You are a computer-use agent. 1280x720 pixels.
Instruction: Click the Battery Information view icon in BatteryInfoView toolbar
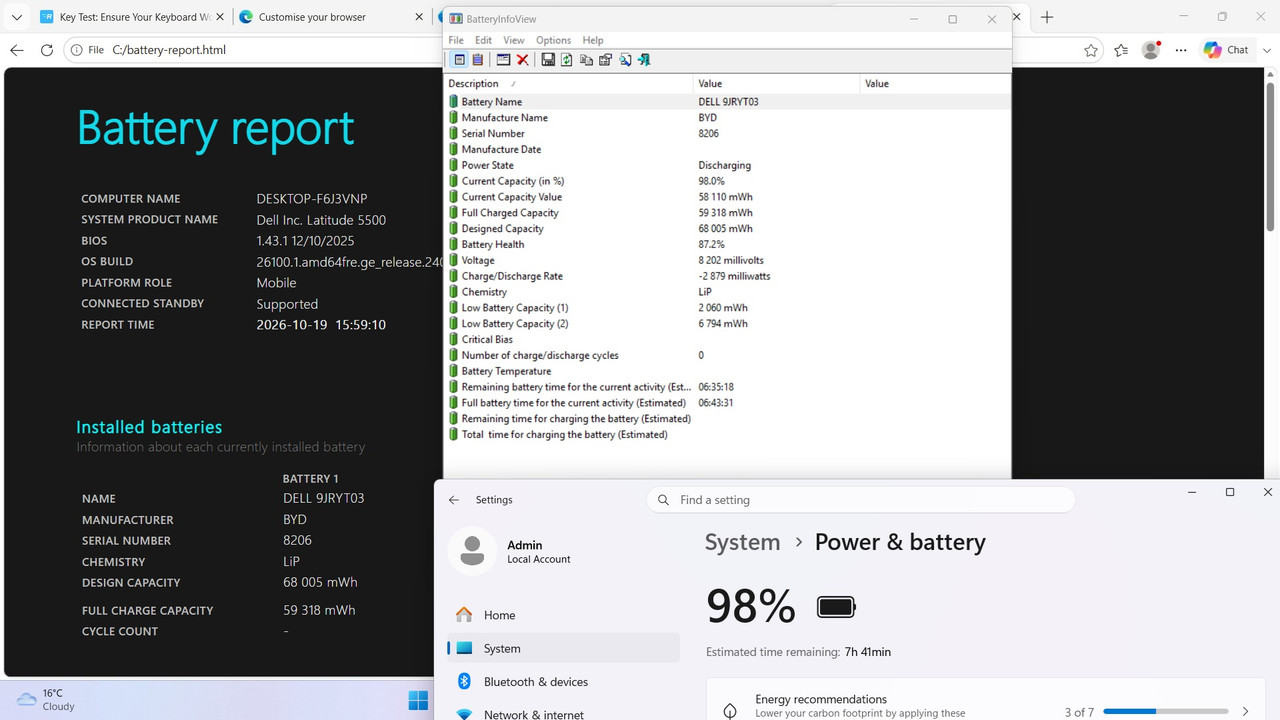[x=460, y=60]
